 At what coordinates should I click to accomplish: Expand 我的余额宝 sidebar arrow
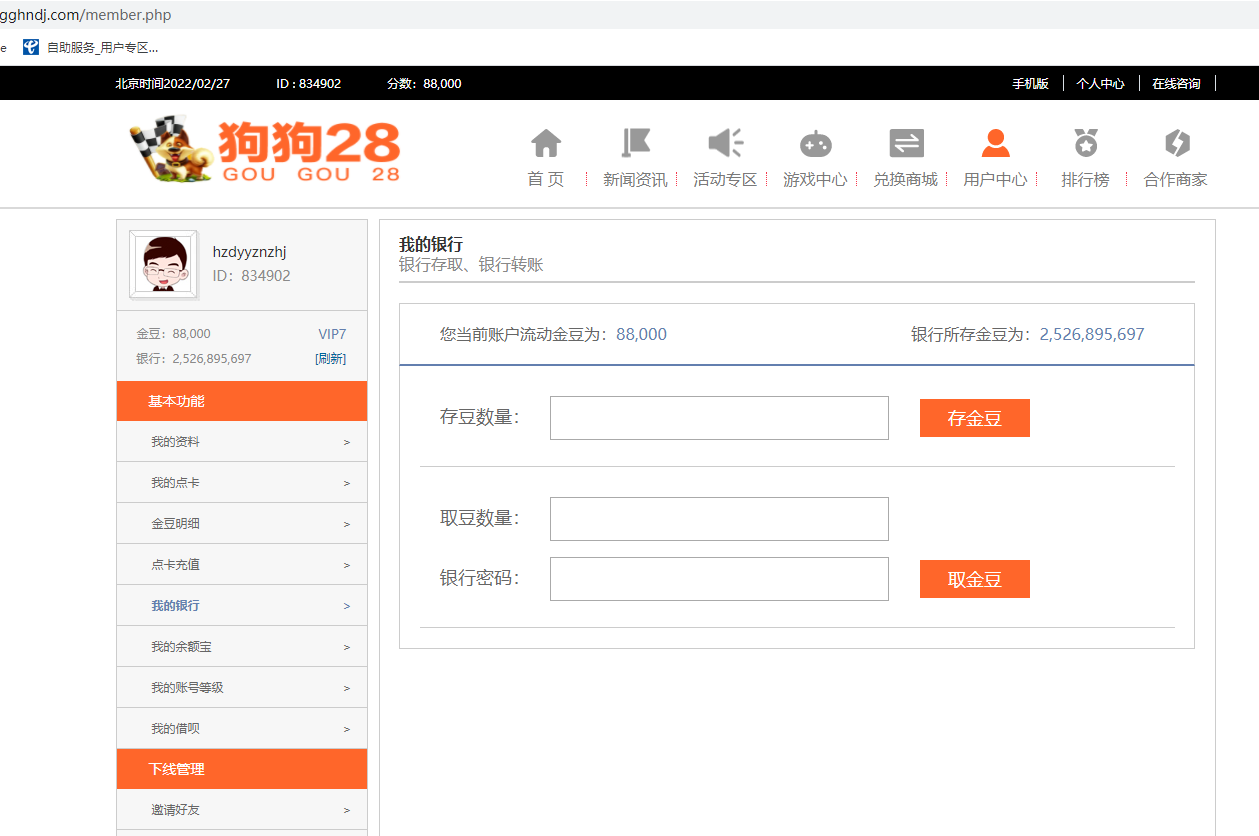coord(347,647)
